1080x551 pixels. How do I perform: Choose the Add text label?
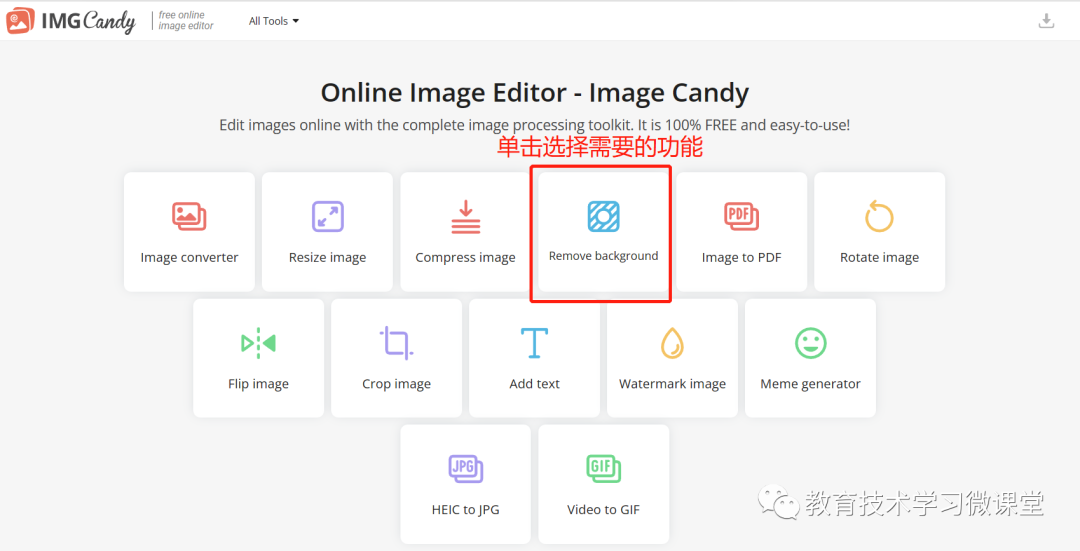click(534, 384)
